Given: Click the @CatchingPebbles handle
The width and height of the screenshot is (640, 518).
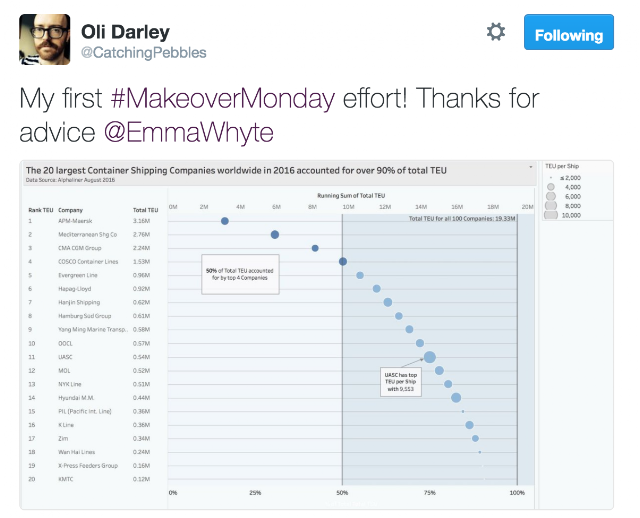Looking at the screenshot, I should pos(143,52).
